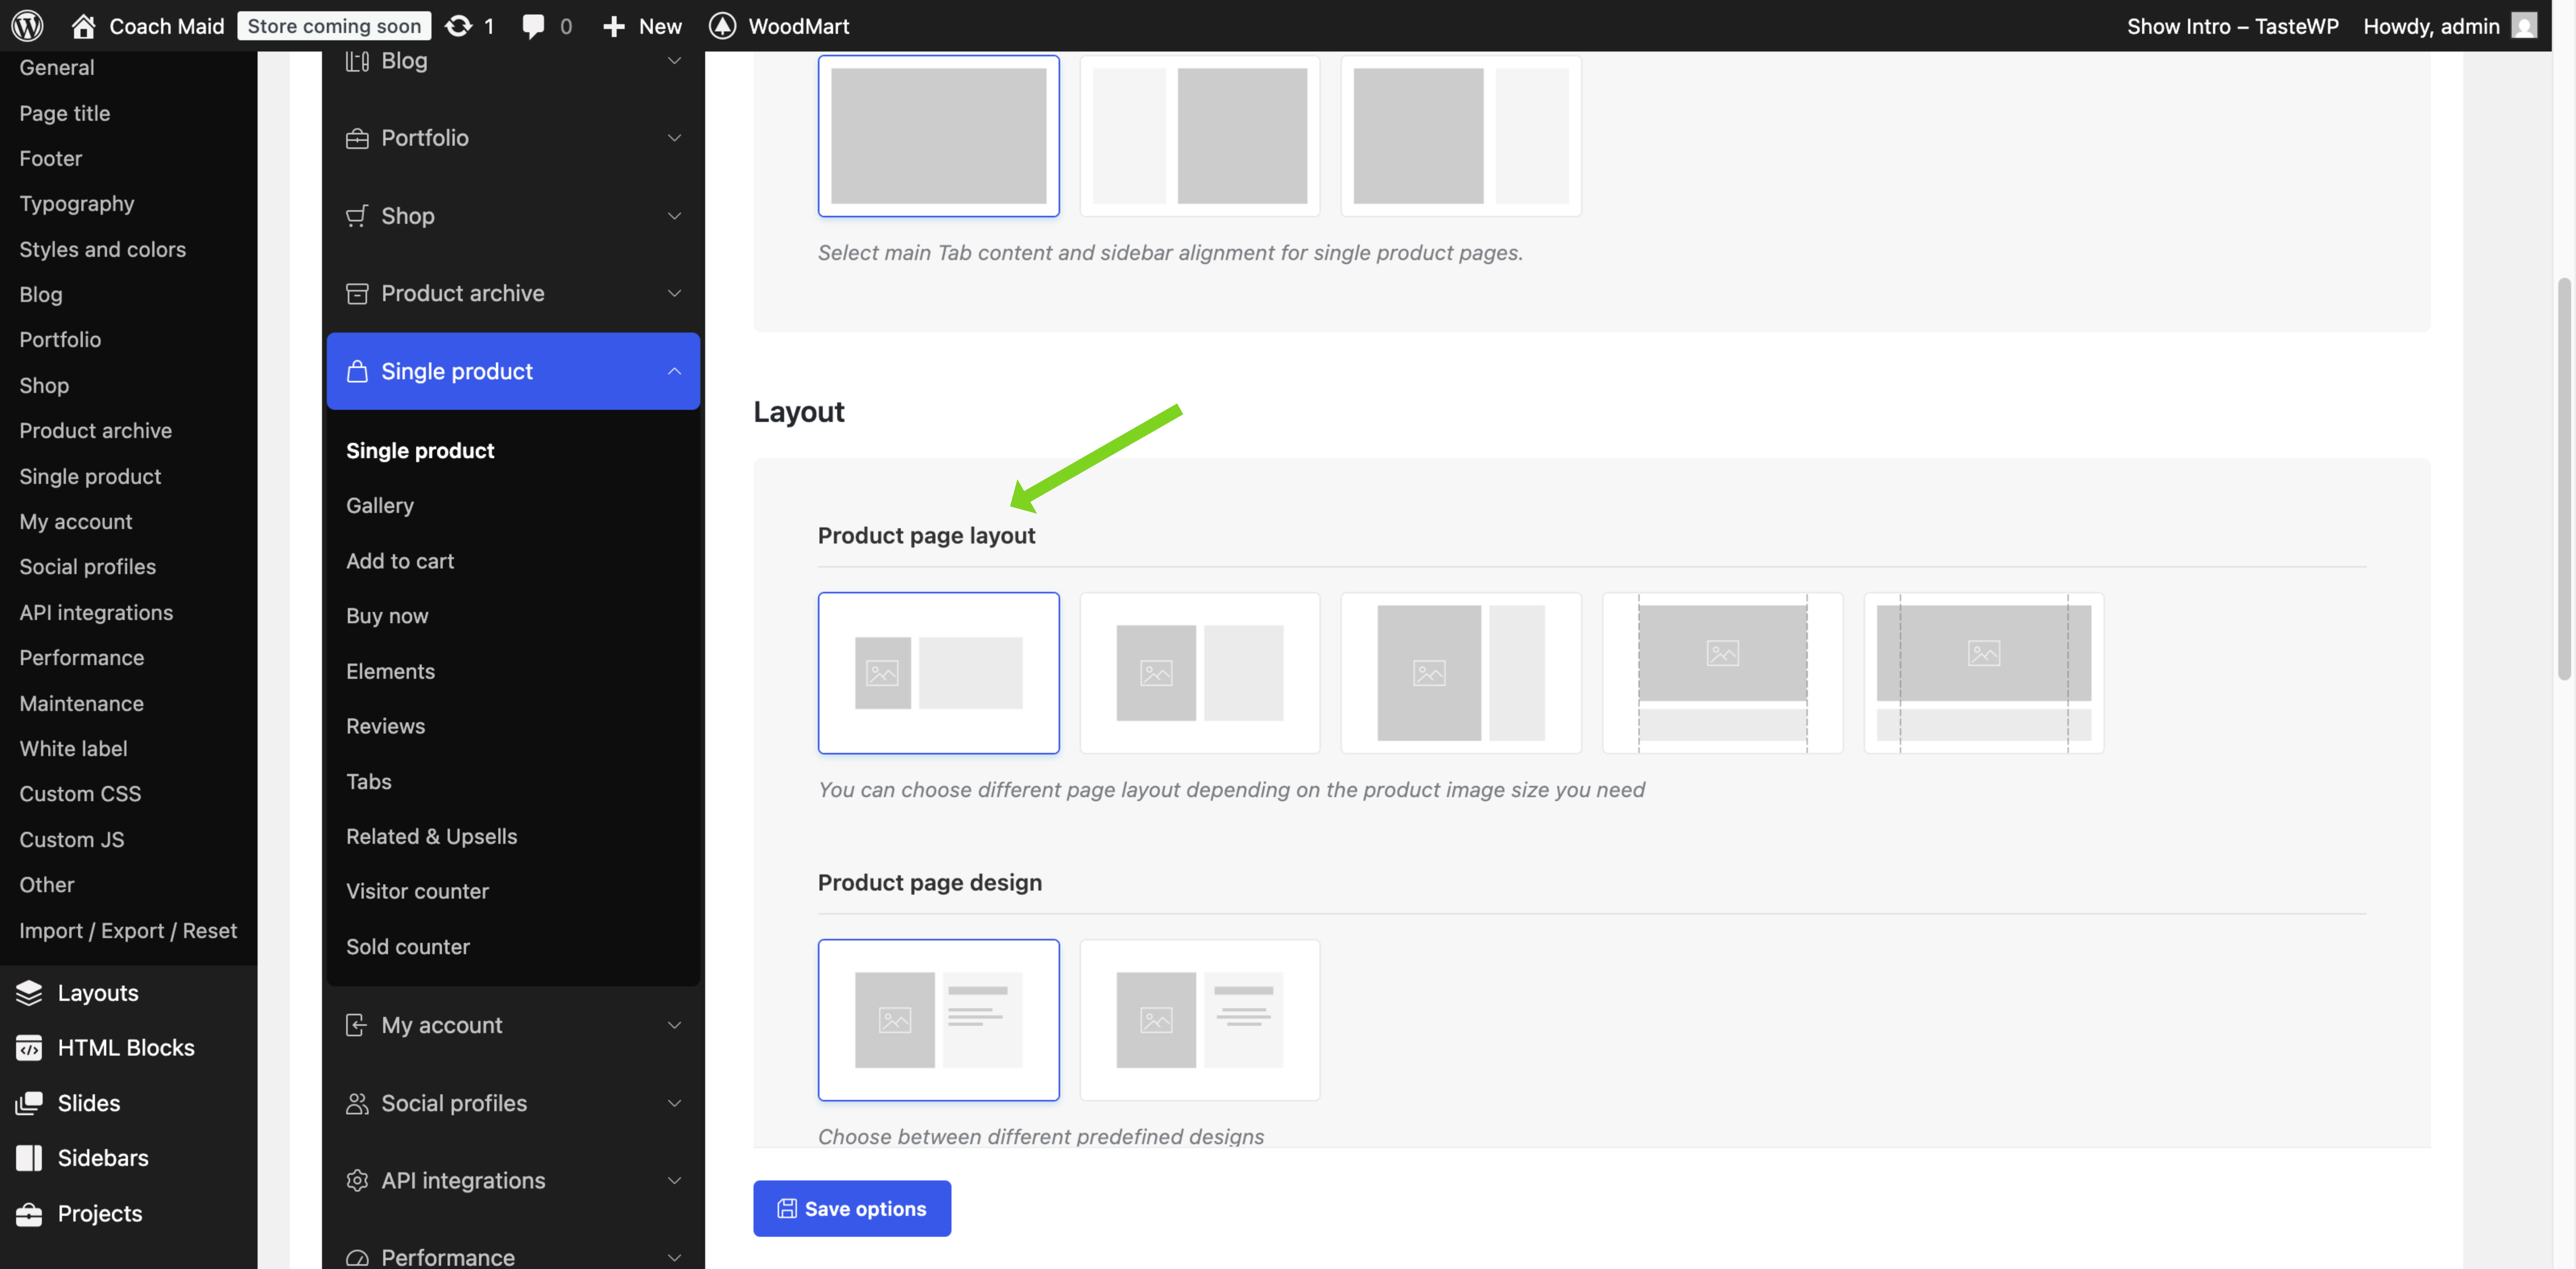2576x1269 pixels.
Task: Click the Single product bag icon
Action: (x=357, y=371)
